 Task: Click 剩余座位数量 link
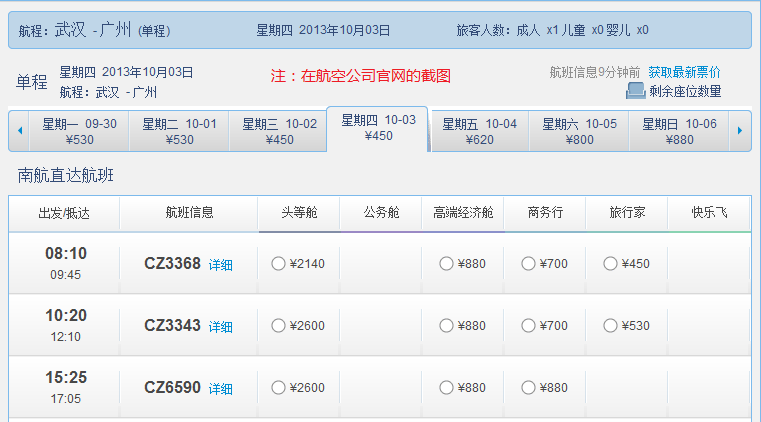pyautogui.click(x=685, y=92)
